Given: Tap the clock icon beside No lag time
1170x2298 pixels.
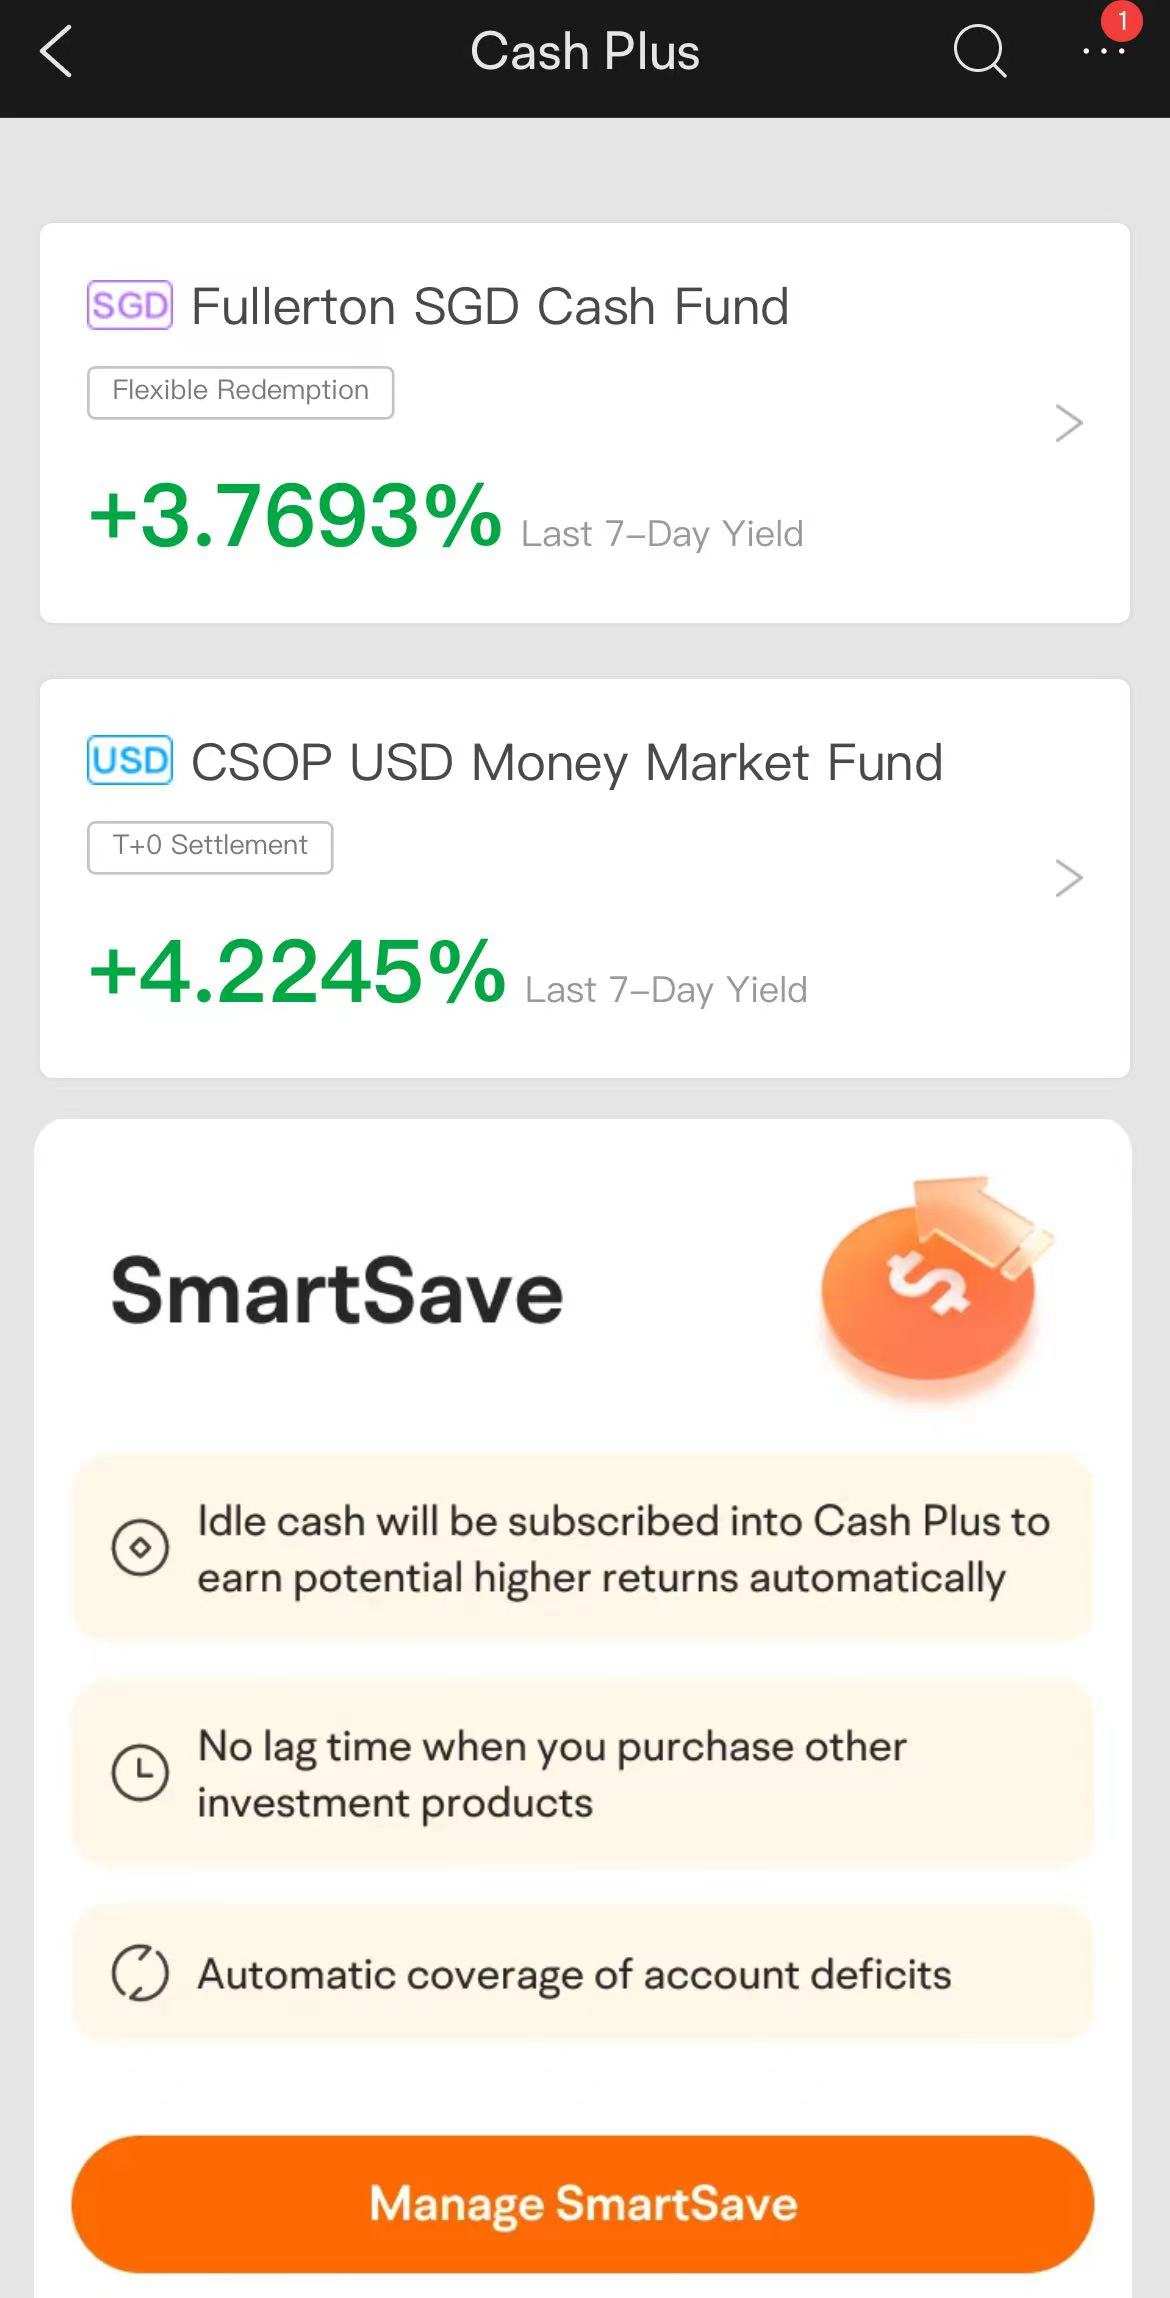Looking at the screenshot, I should (x=140, y=1772).
